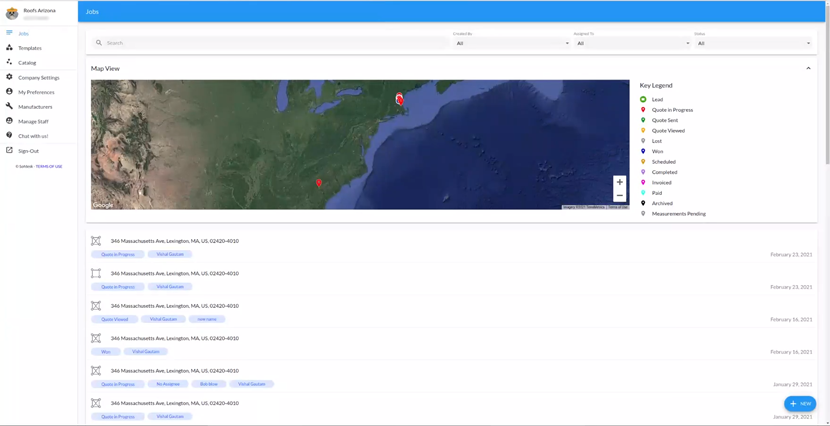The image size is (830, 426).
Task: Select the Jobs menu item
Action: click(x=23, y=33)
